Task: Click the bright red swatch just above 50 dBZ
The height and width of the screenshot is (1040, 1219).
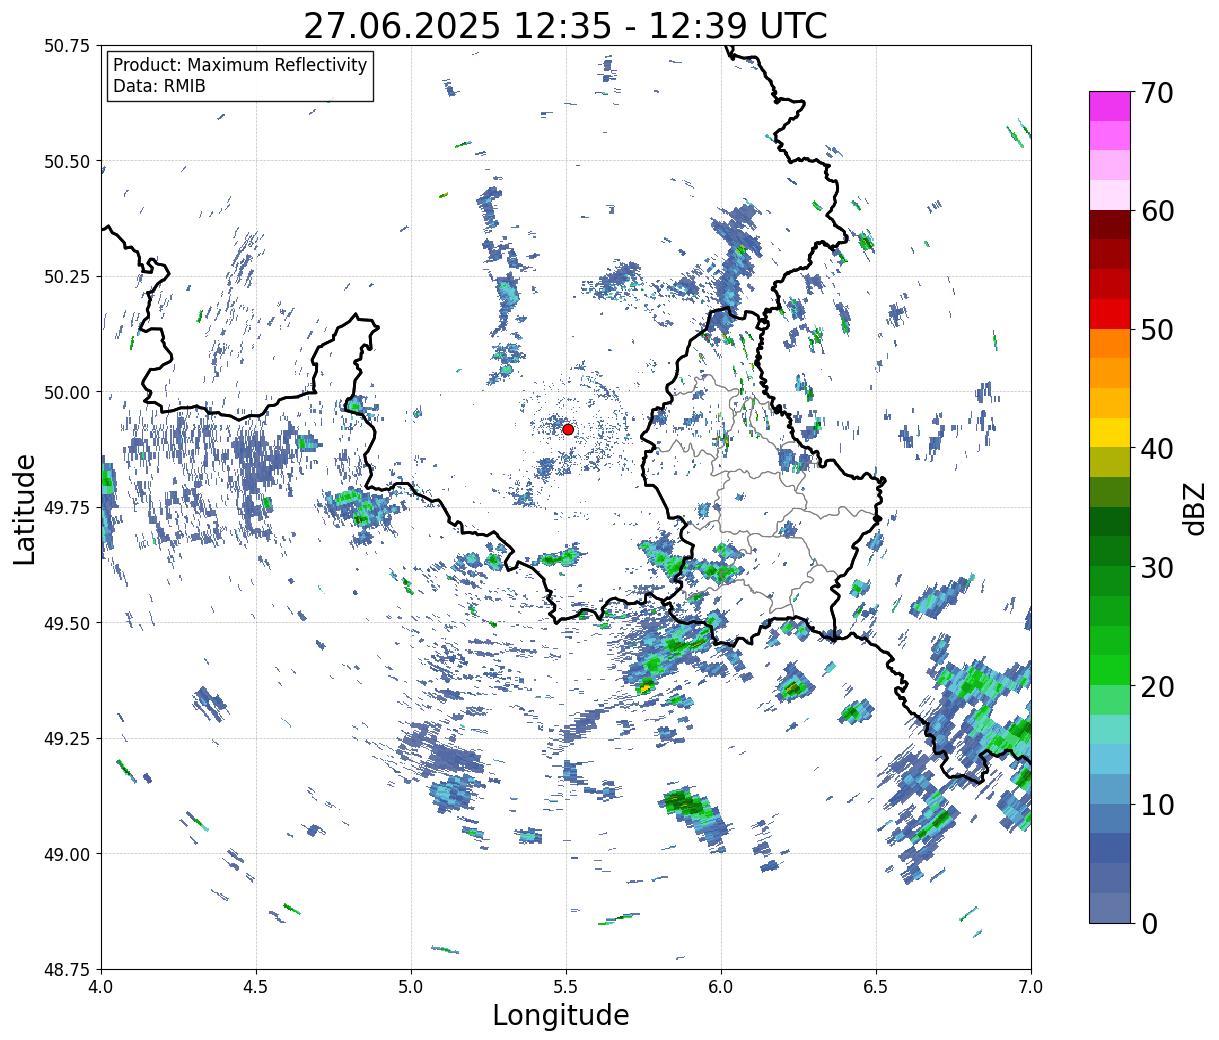Action: (x=1110, y=314)
